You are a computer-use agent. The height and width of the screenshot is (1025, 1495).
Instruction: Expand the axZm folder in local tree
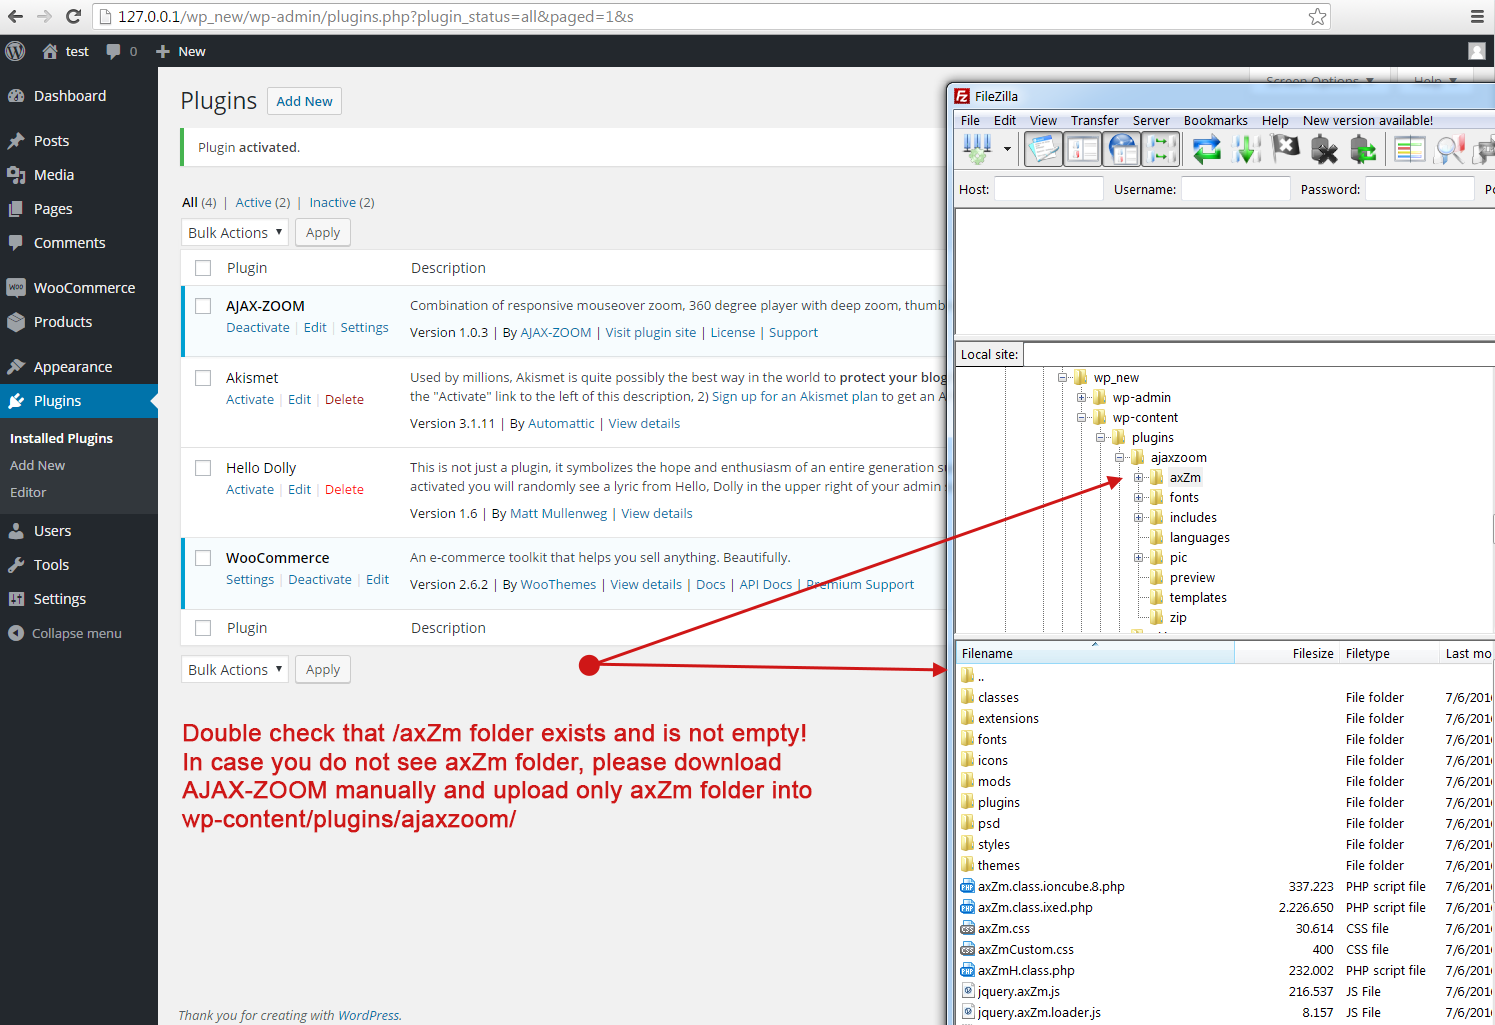pyautogui.click(x=1138, y=478)
